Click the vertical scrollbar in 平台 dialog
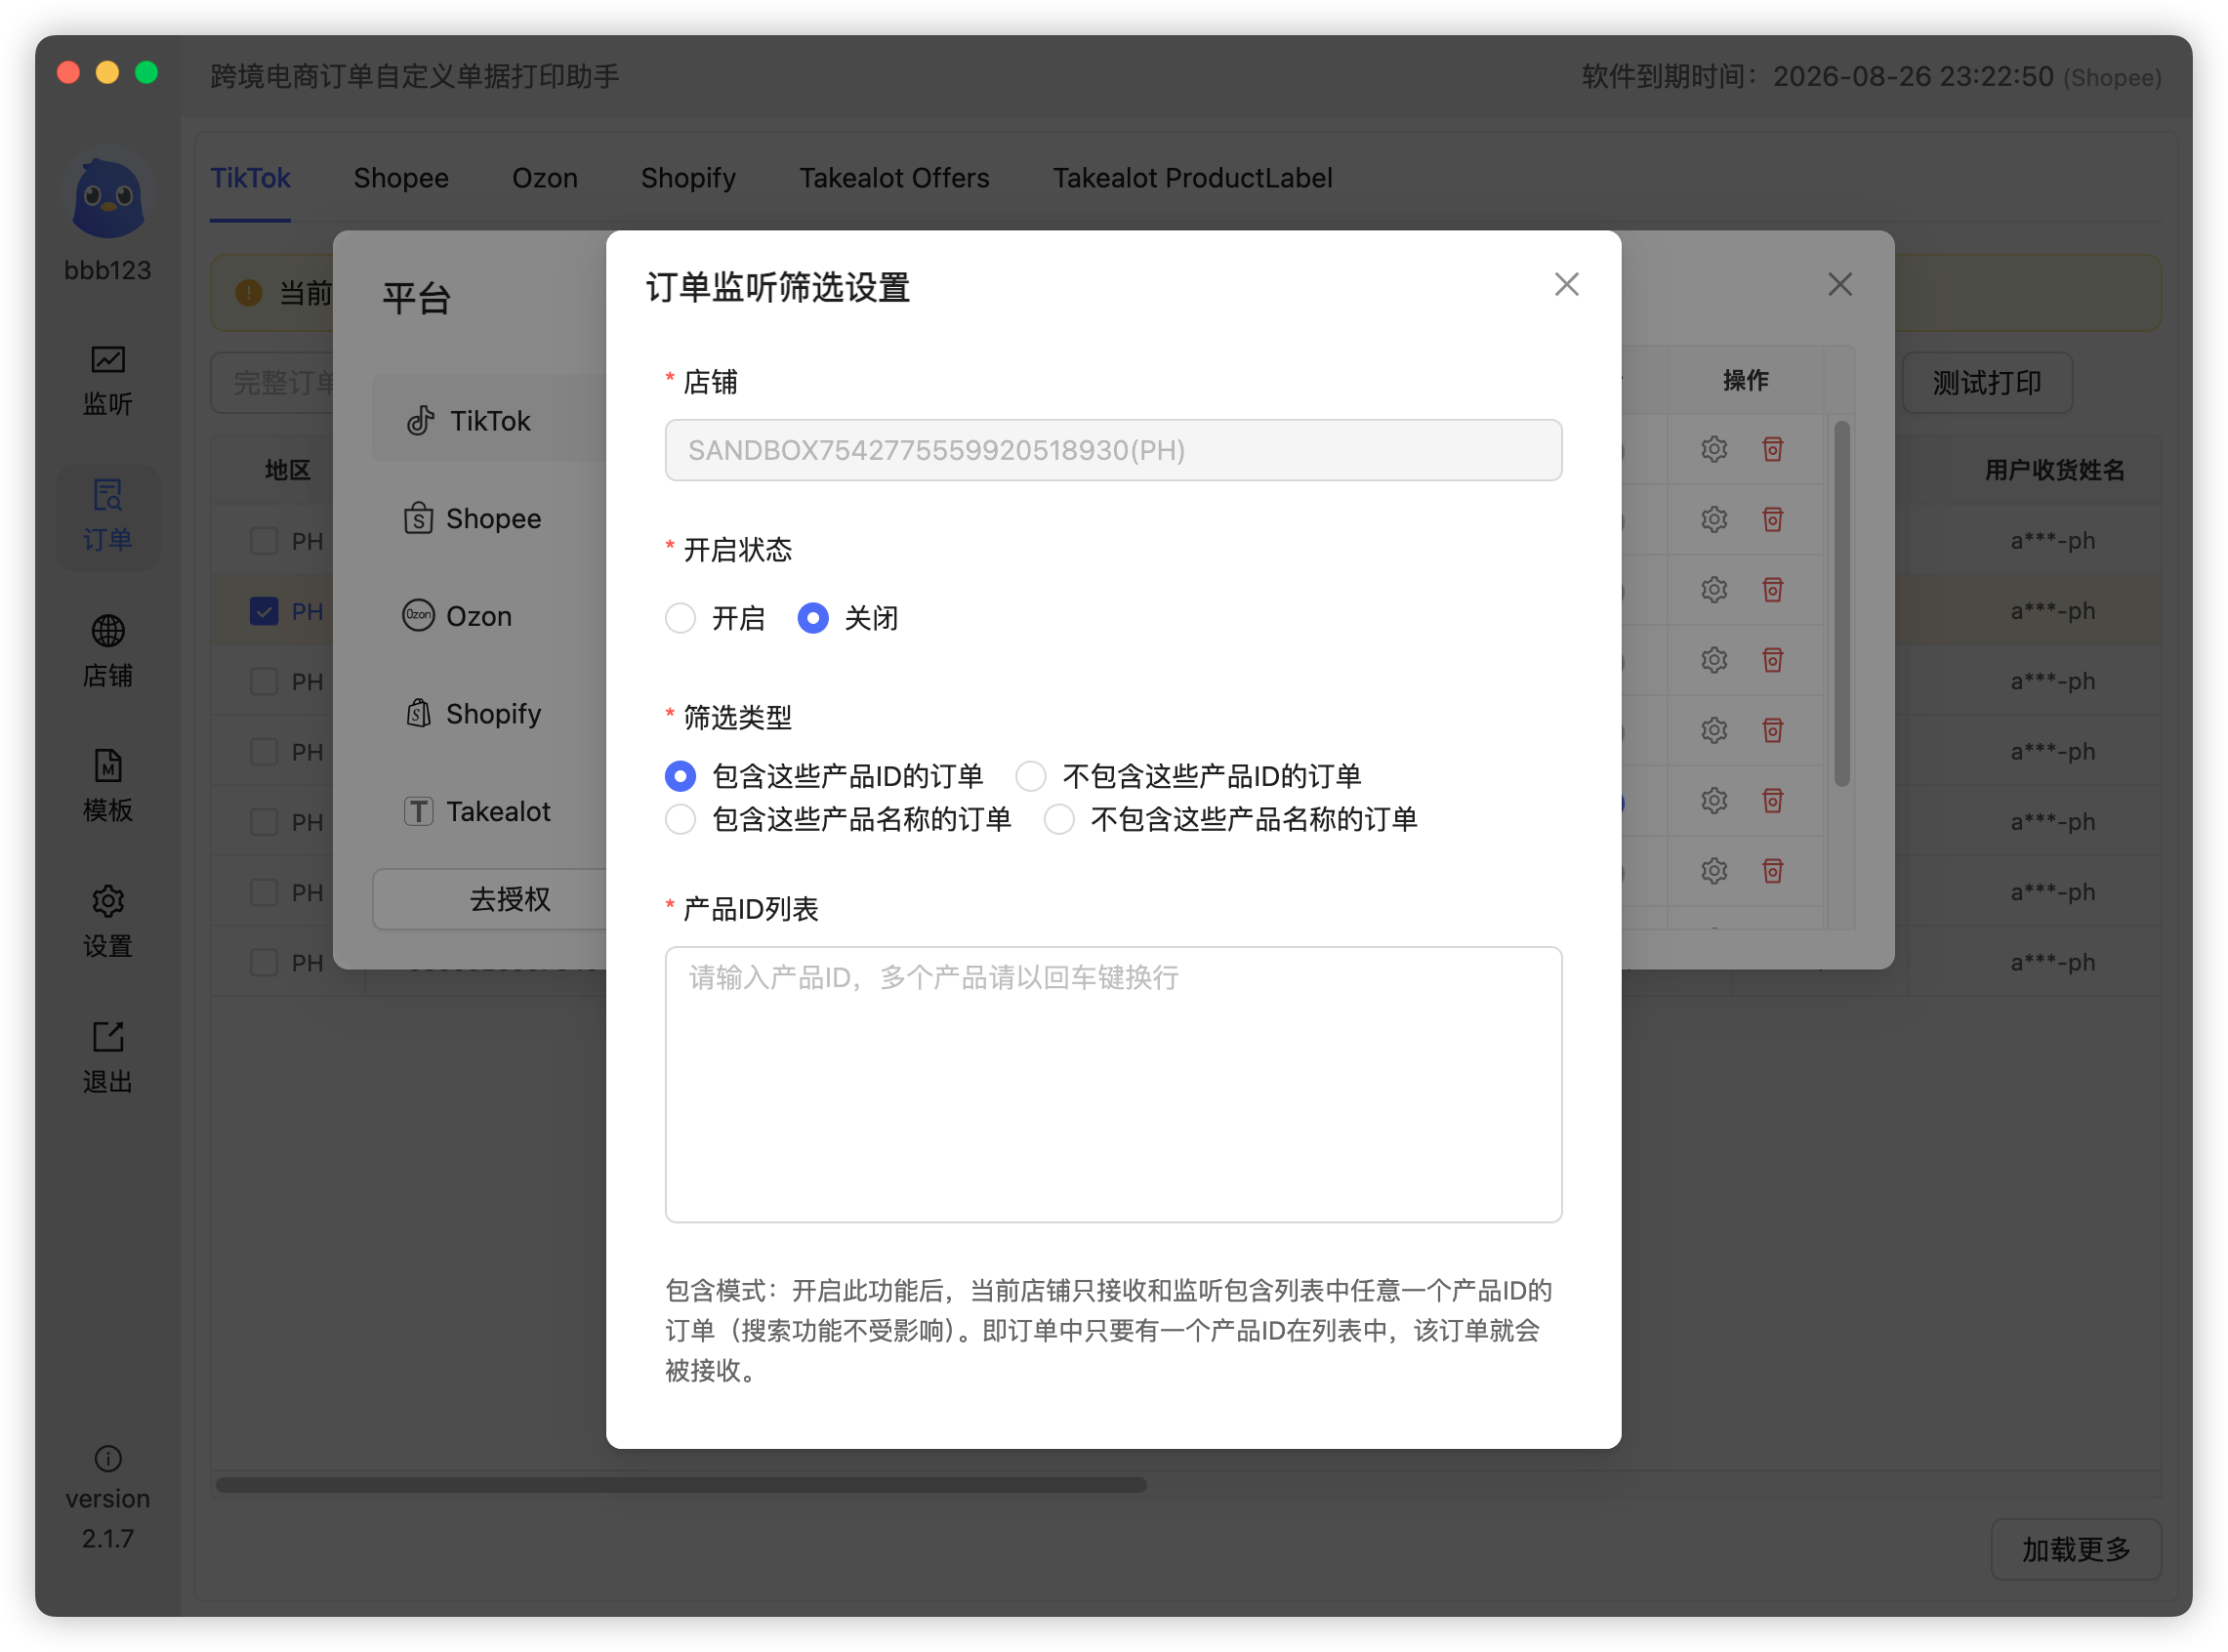 pyautogui.click(x=1841, y=603)
